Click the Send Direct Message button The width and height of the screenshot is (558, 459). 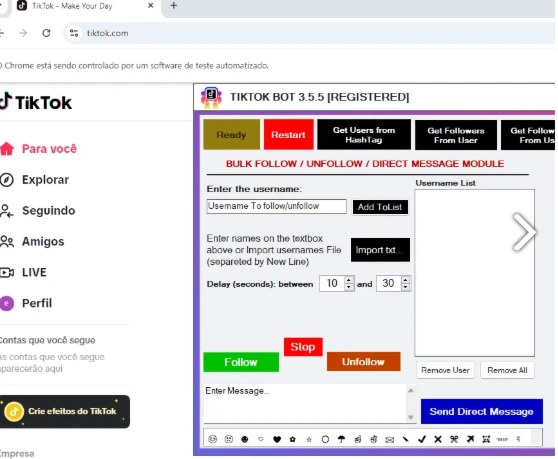481,411
